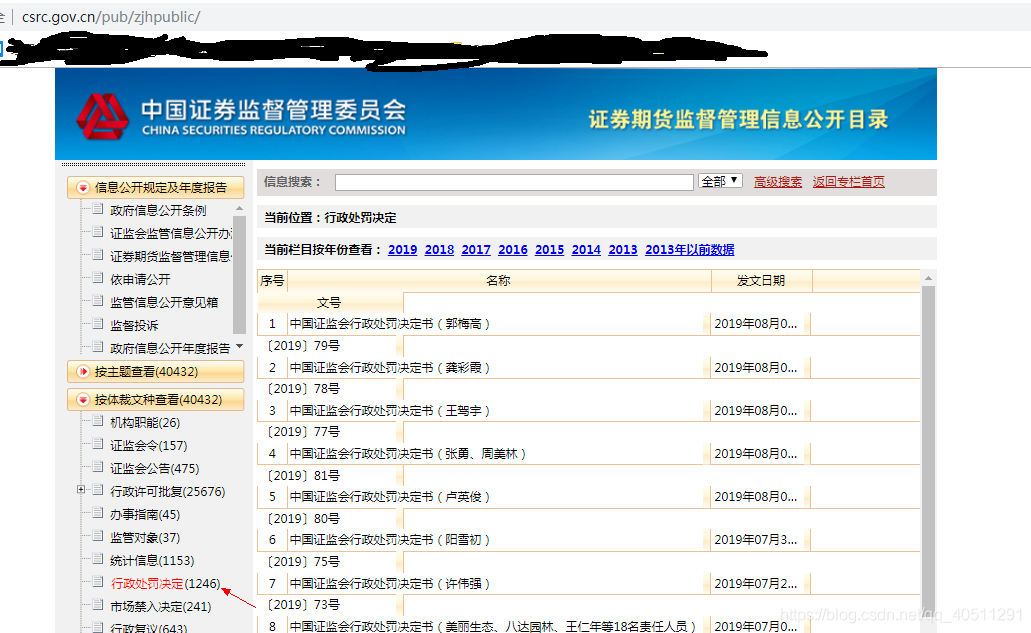Expand 按主题查看(40432) section arrow icon
The image size is (1031, 633).
83,372
